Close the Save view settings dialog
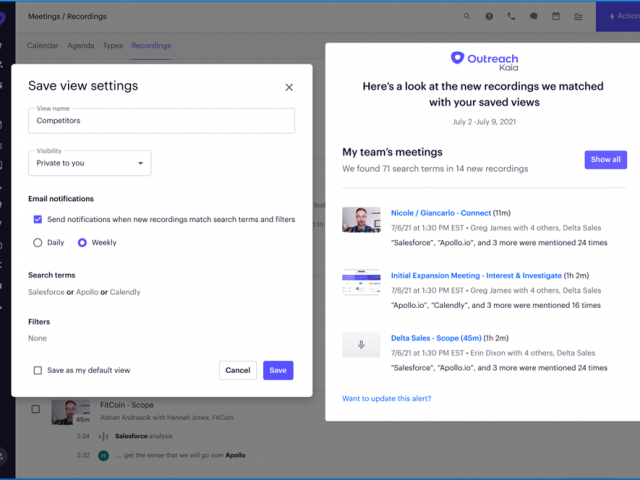Screen dimensions: 640x480 coord(289,87)
